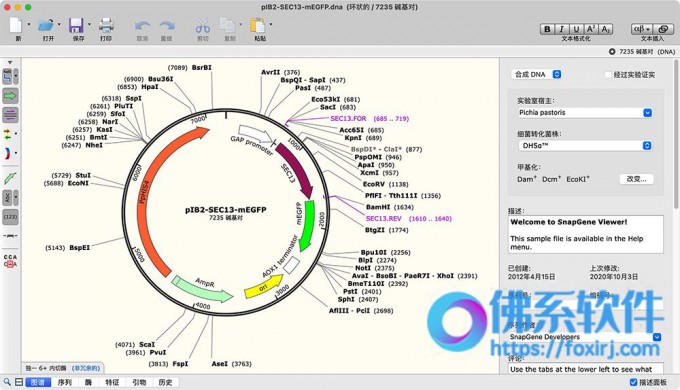
Task: Click the Open folder icon
Action: [46, 26]
